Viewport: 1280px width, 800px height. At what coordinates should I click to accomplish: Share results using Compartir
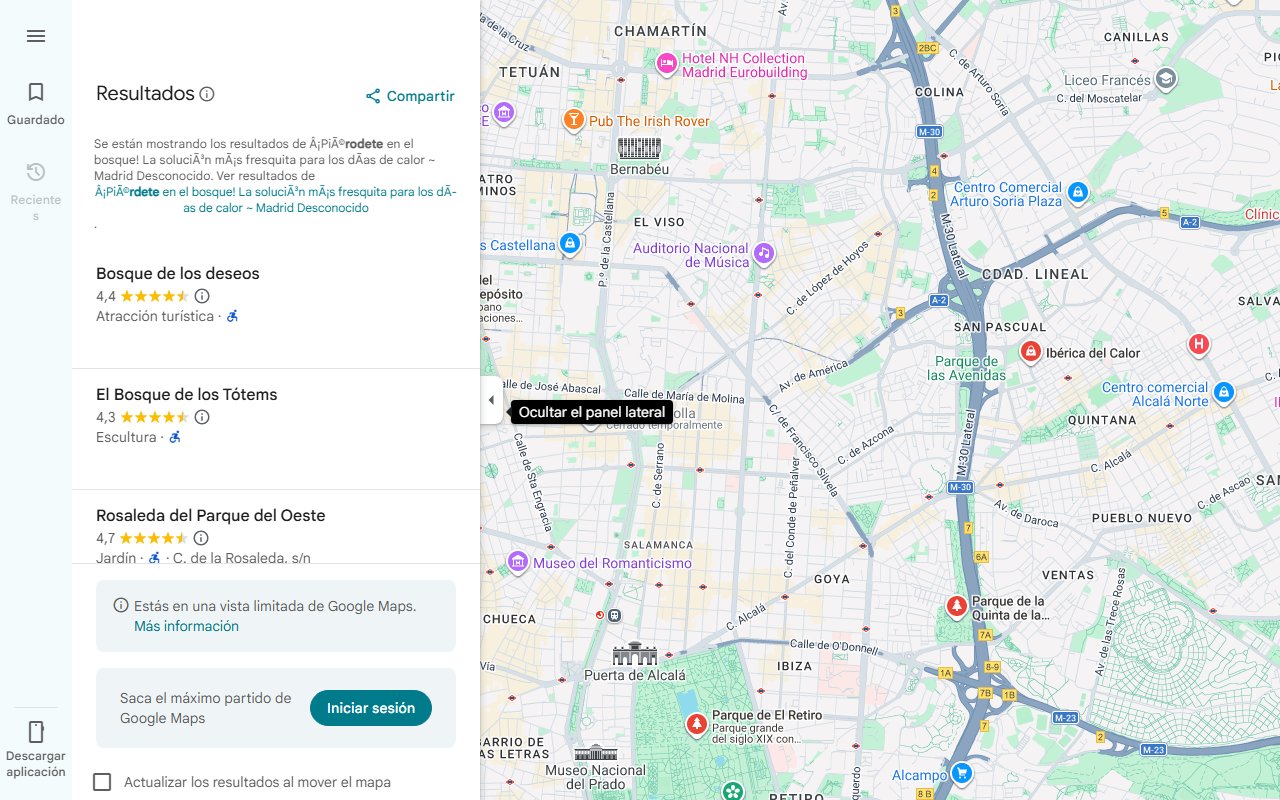click(x=410, y=96)
